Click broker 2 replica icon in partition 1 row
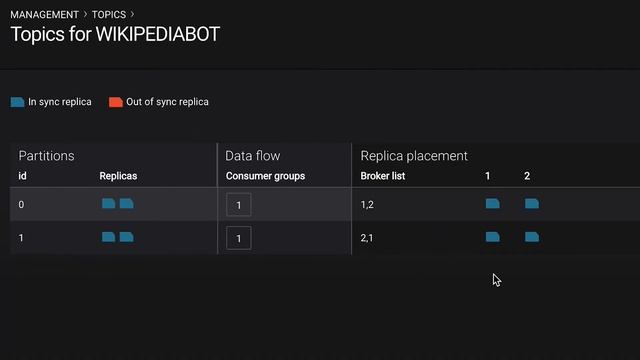The image size is (640, 360). [x=532, y=237]
